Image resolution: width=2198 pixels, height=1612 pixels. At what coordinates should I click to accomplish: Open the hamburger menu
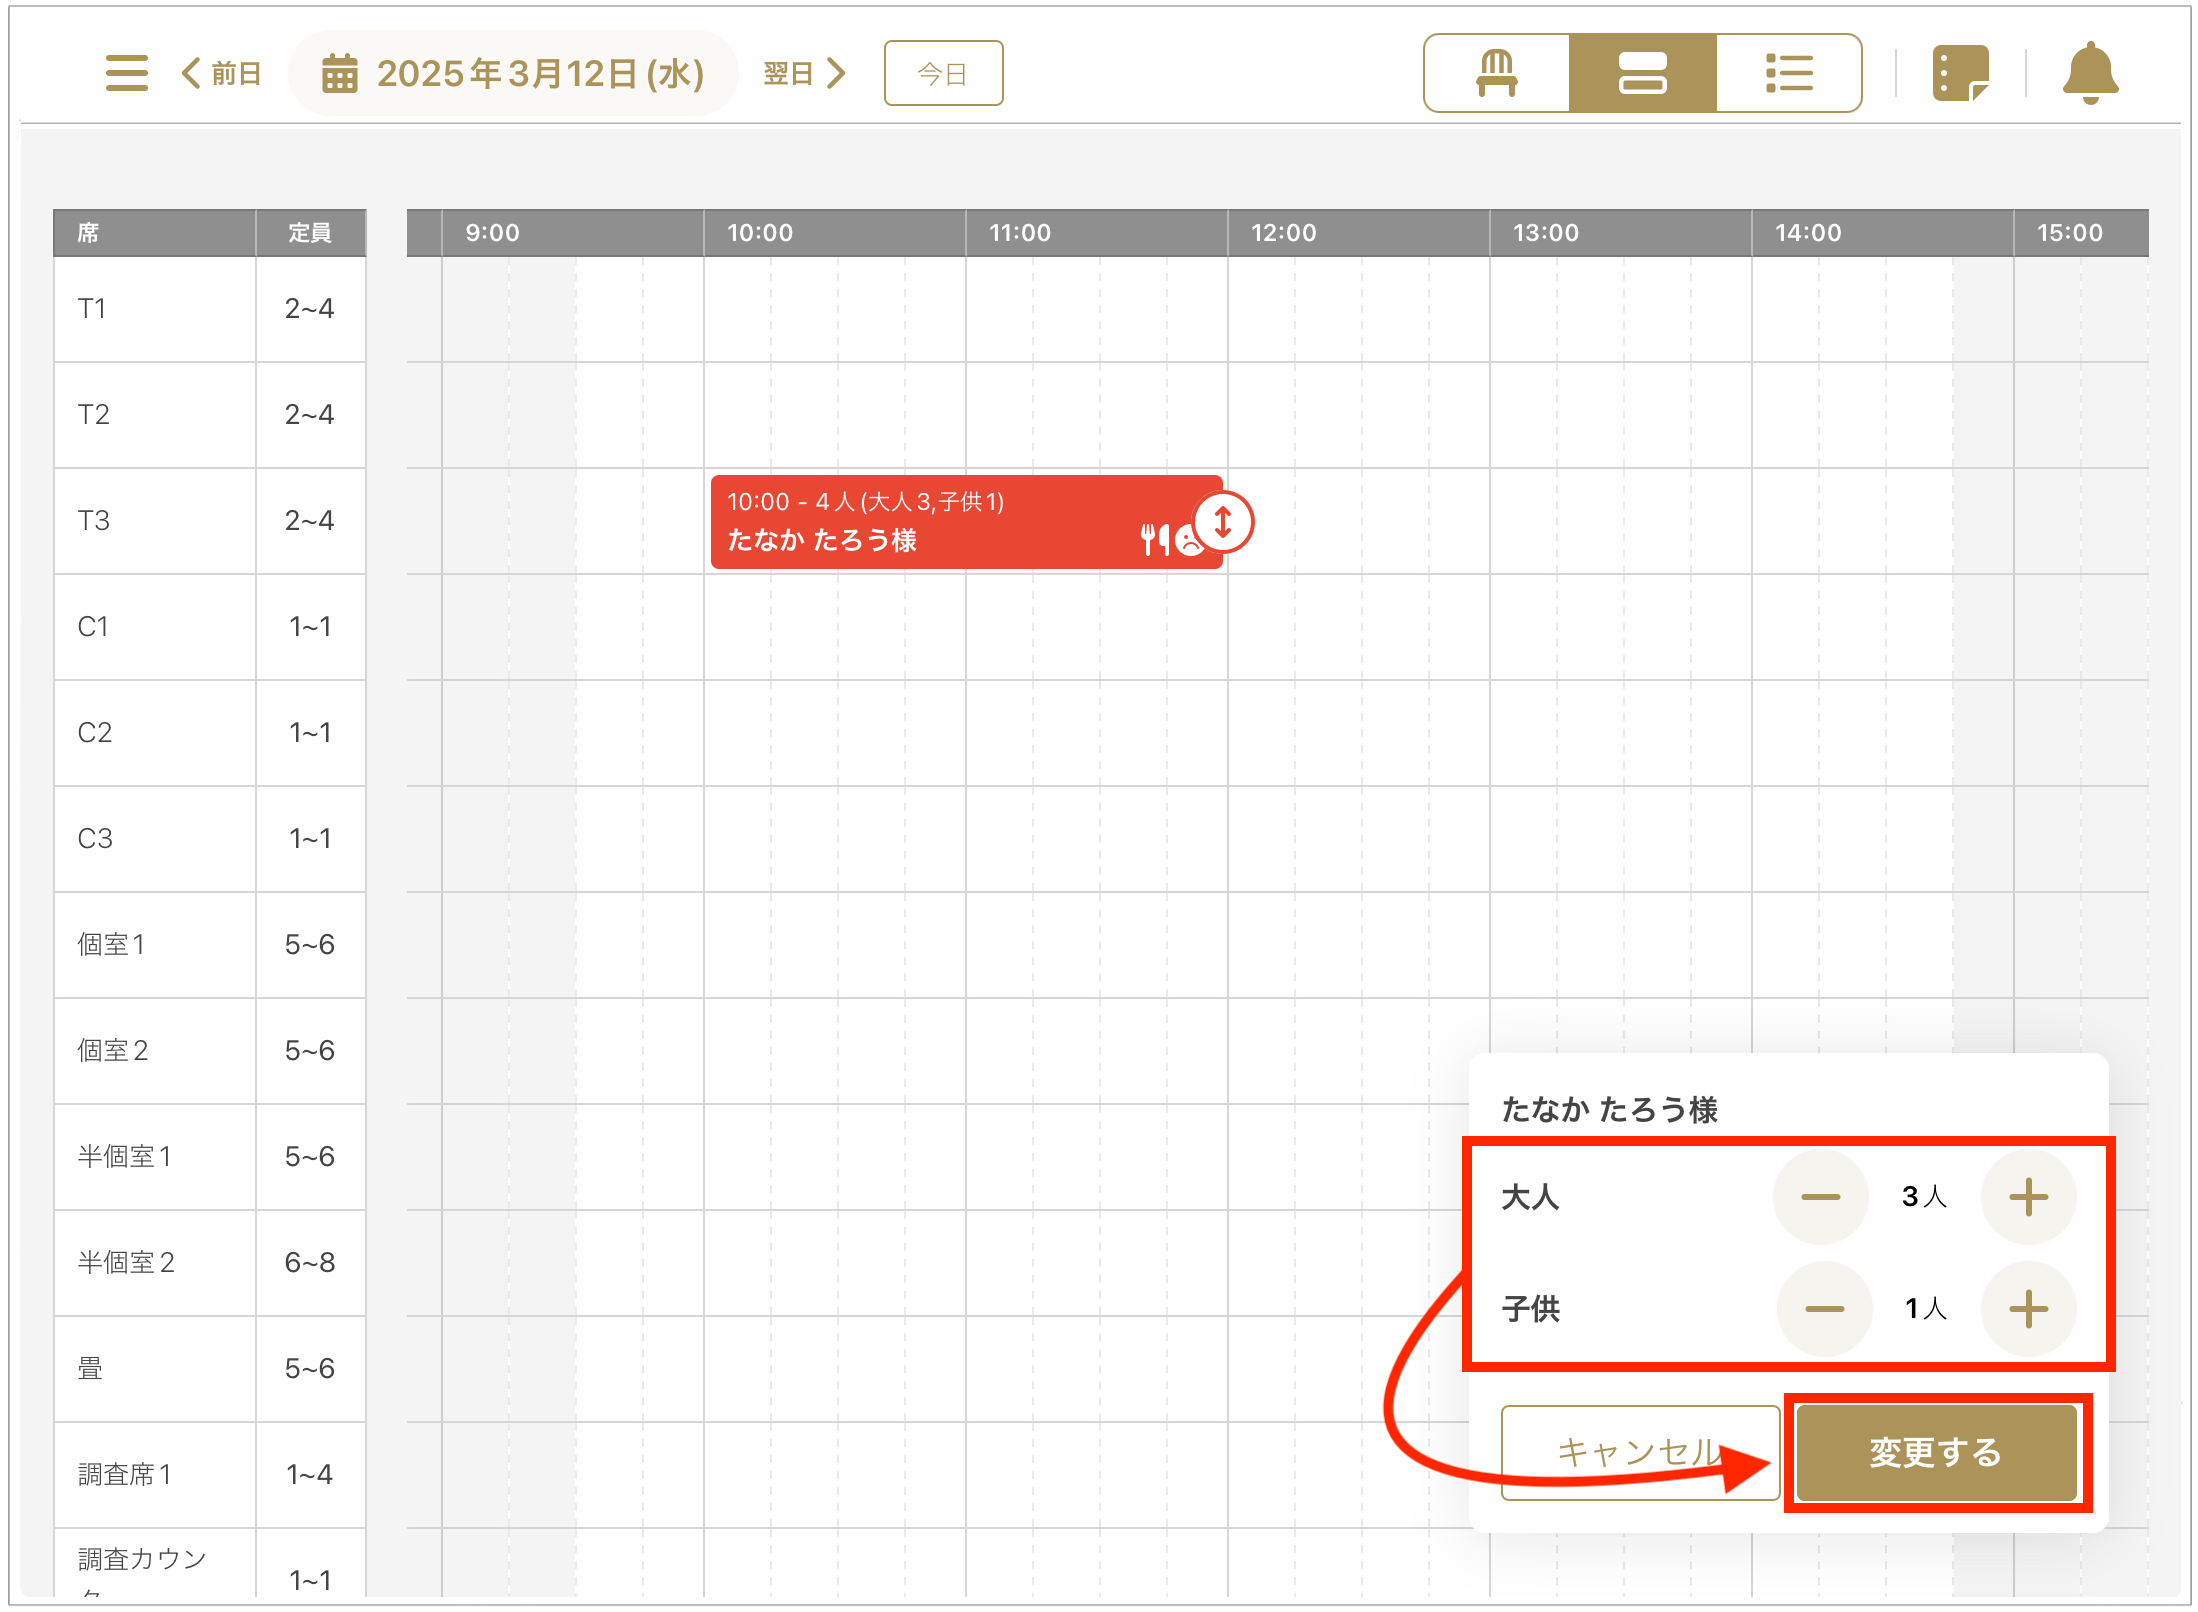pyautogui.click(x=126, y=73)
